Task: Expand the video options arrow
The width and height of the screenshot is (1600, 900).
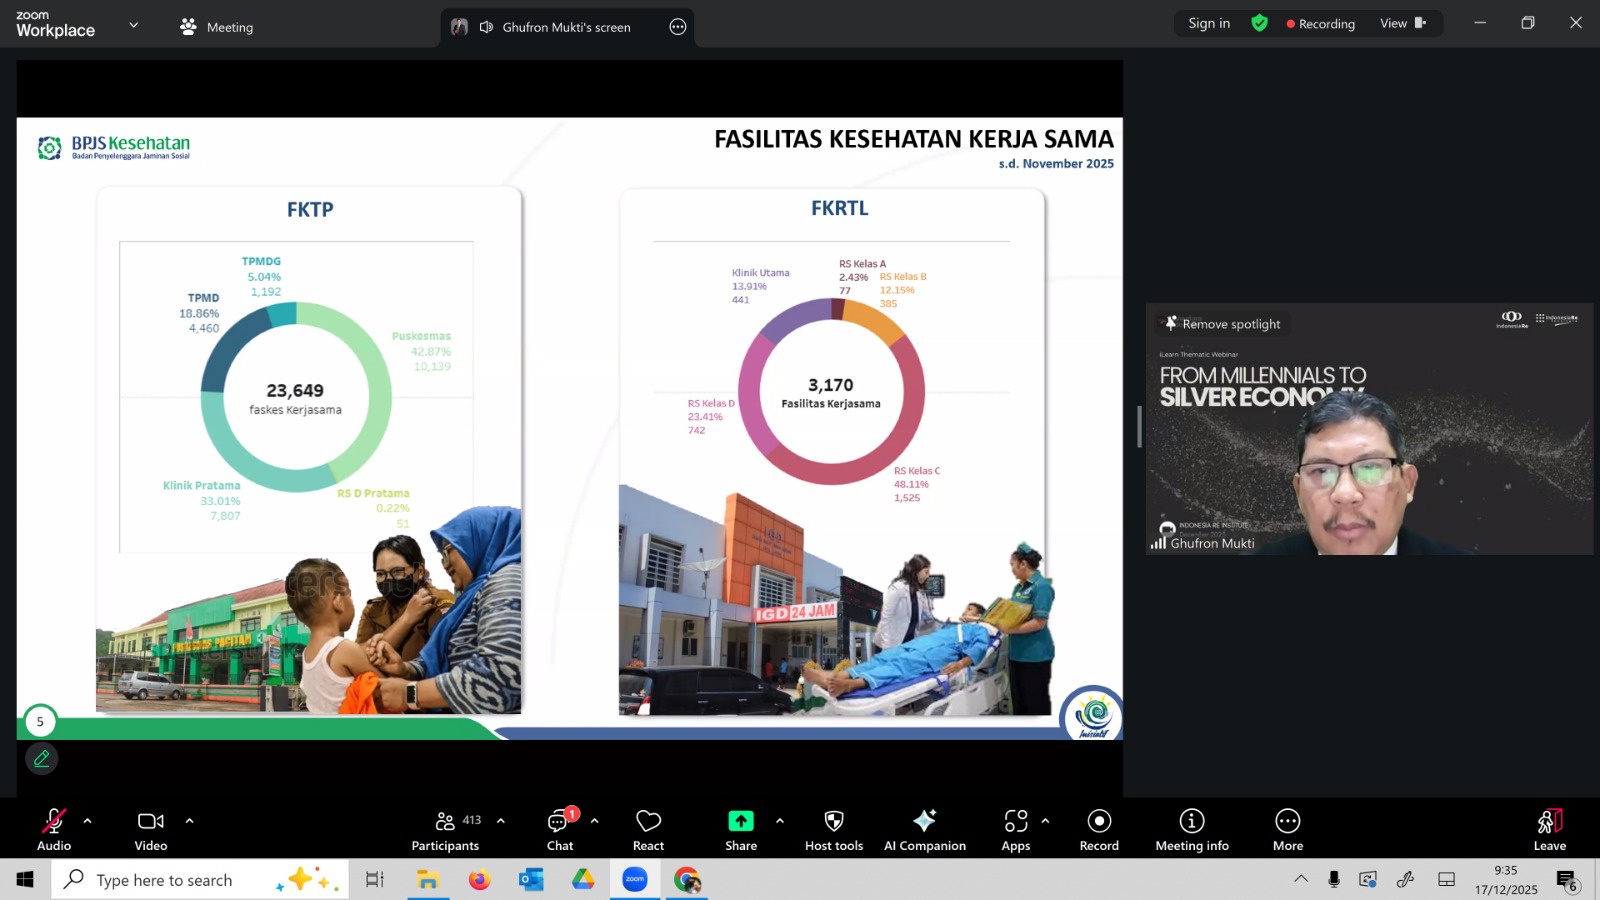Action: tap(189, 821)
